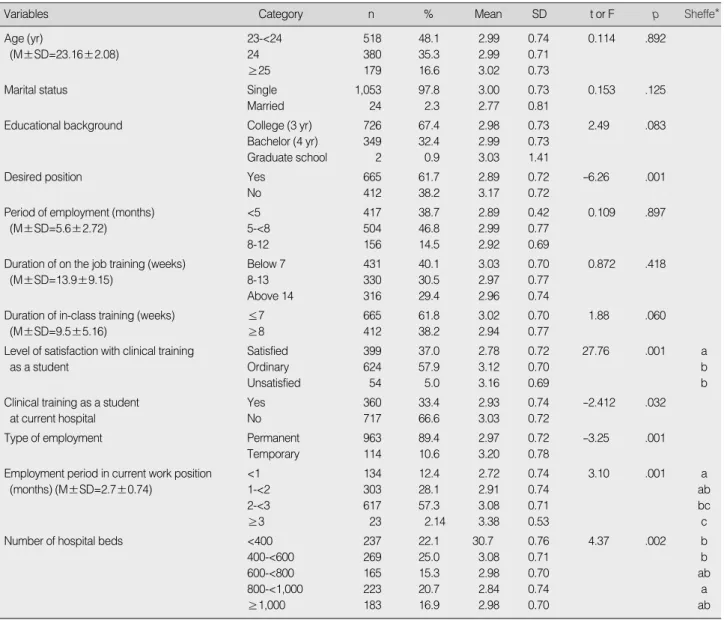Click the 'SD' column header
This screenshot has height=620, width=724.
coord(539,14)
